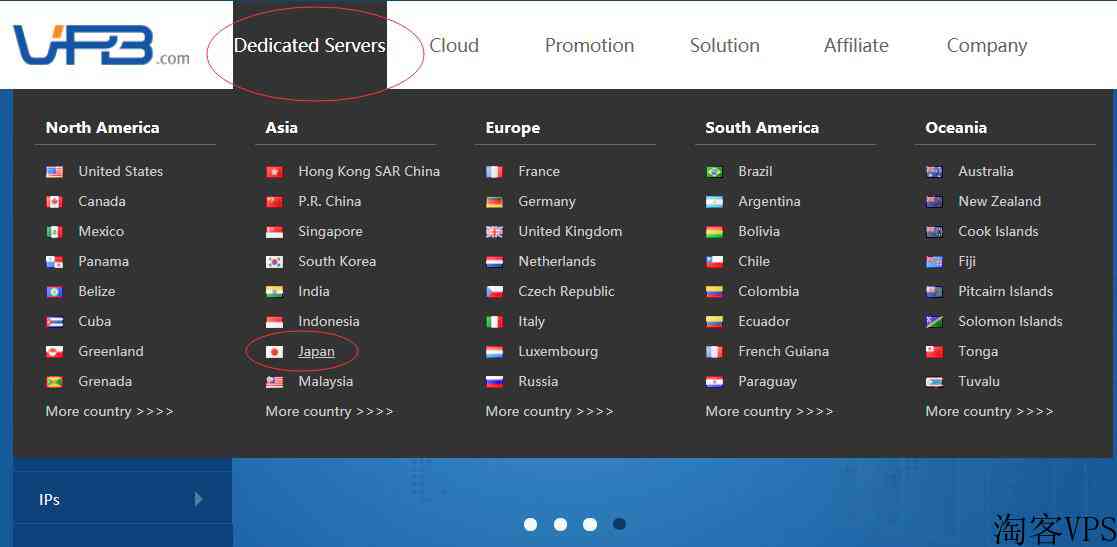Click the Canada flag icon
1117x547 pixels.
click(x=54, y=202)
